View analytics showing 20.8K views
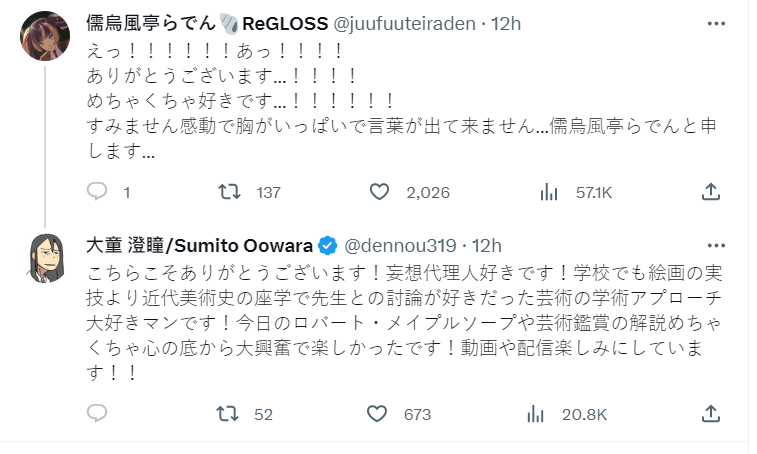Image resolution: width=757 pixels, height=454 pixels. point(548,414)
